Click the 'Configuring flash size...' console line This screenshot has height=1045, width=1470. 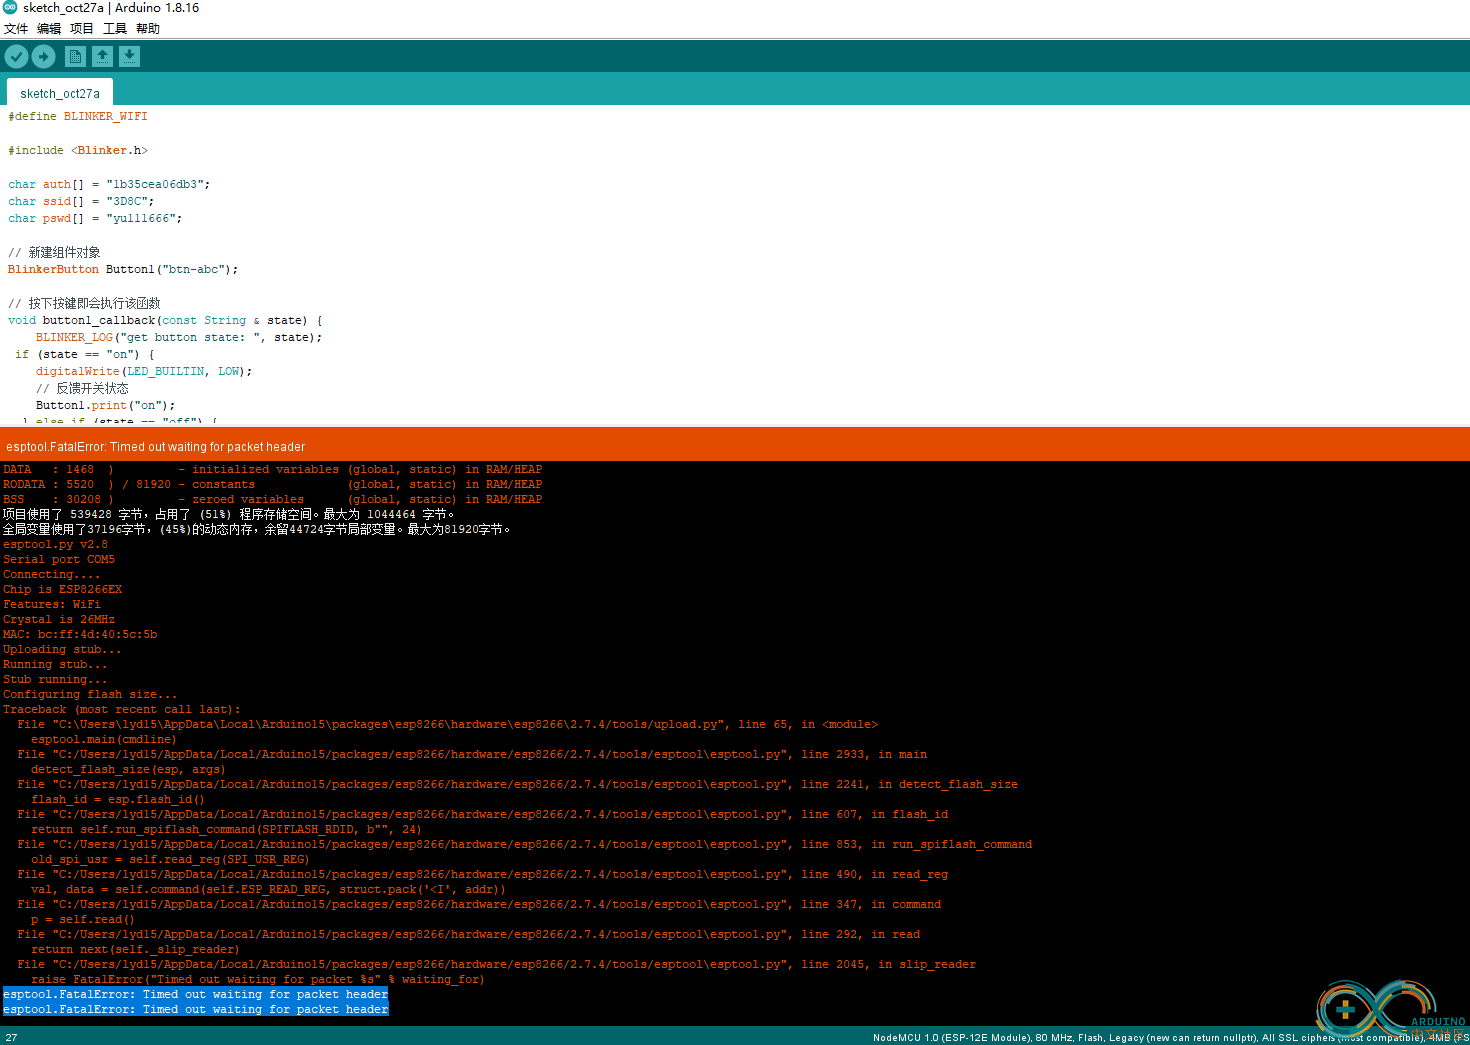(90, 694)
